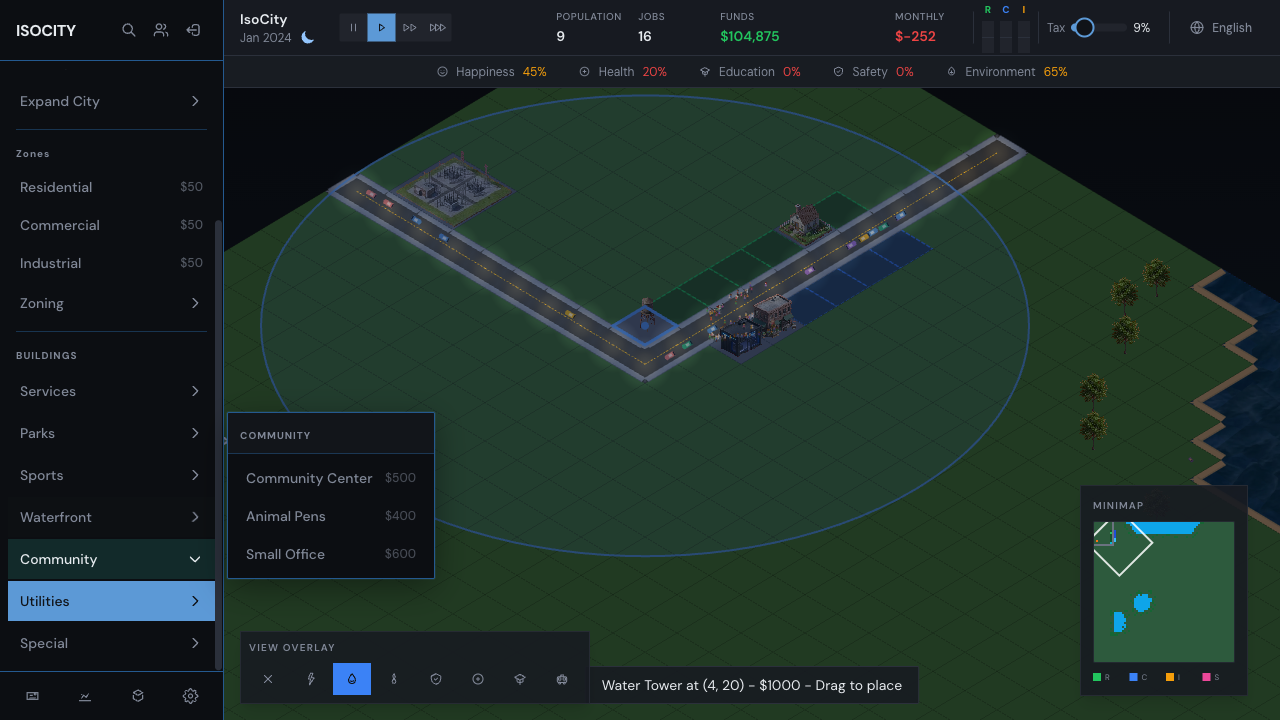Select the transit bus overlay icon
Screen dimensions: 1280x720
click(x=562, y=679)
